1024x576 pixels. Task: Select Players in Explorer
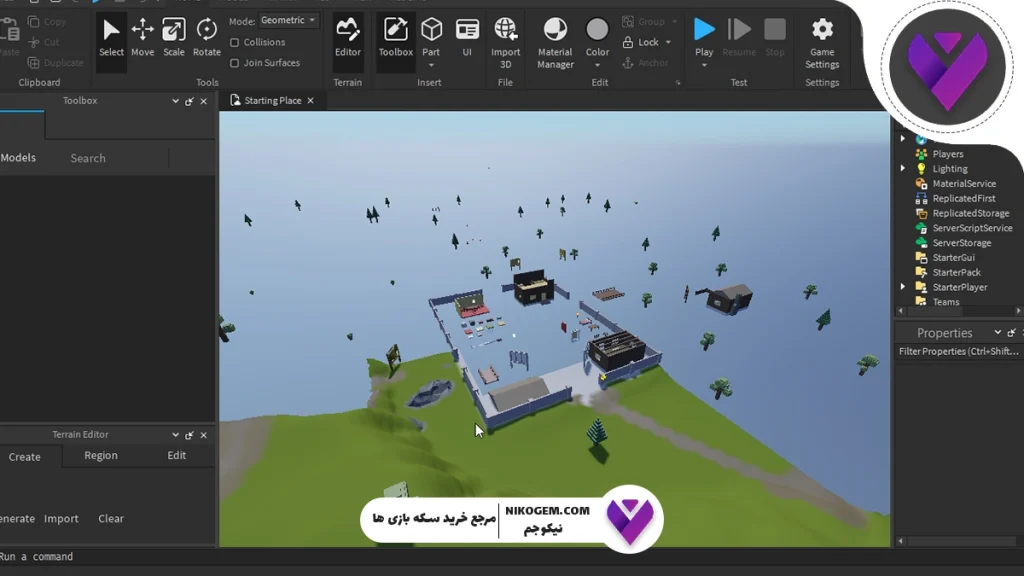(948, 154)
